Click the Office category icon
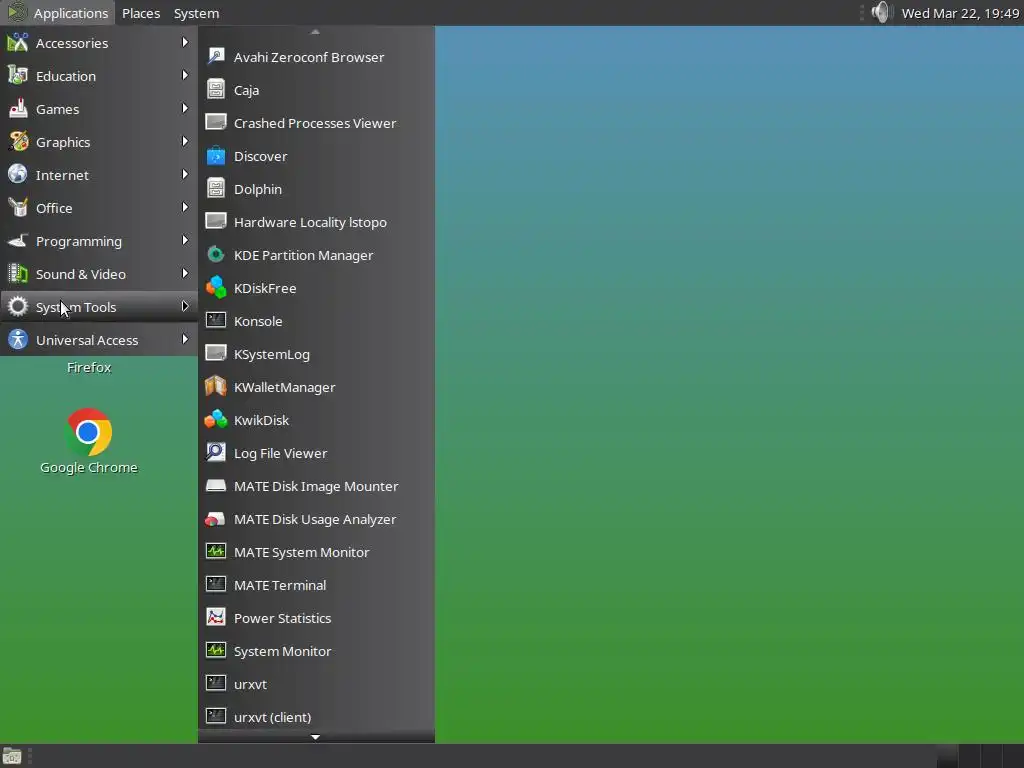The height and width of the screenshot is (768, 1024). tap(18, 207)
